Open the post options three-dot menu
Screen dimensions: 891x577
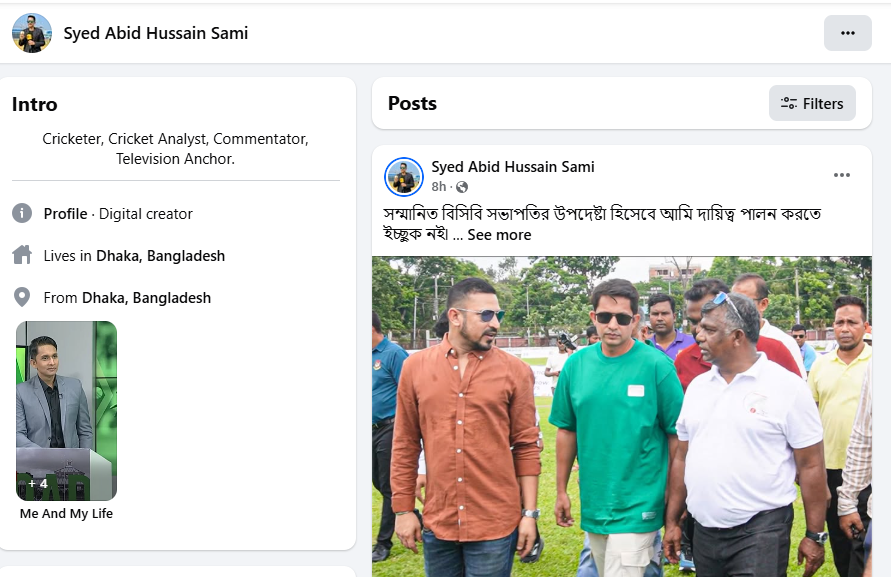click(842, 176)
